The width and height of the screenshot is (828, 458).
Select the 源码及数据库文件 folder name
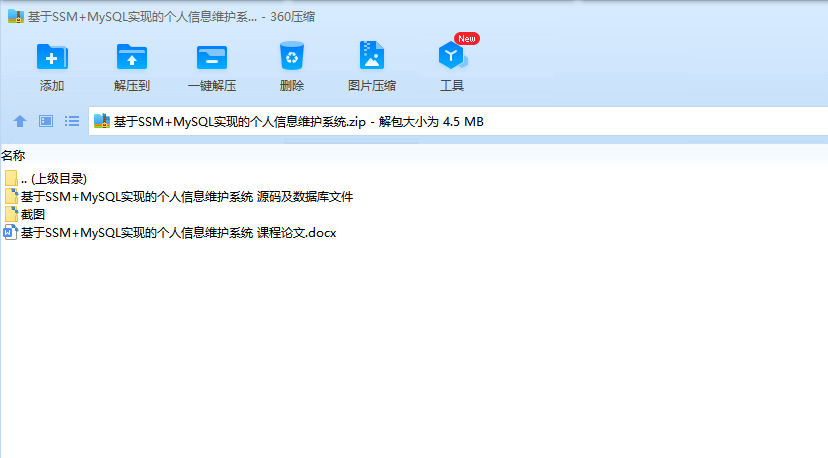coord(187,197)
